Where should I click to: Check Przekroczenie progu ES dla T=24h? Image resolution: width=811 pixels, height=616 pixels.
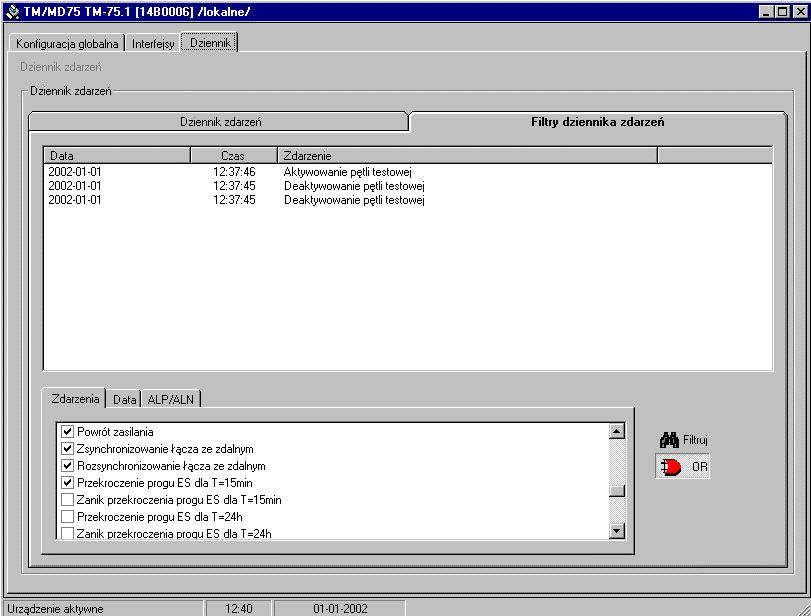point(67,517)
